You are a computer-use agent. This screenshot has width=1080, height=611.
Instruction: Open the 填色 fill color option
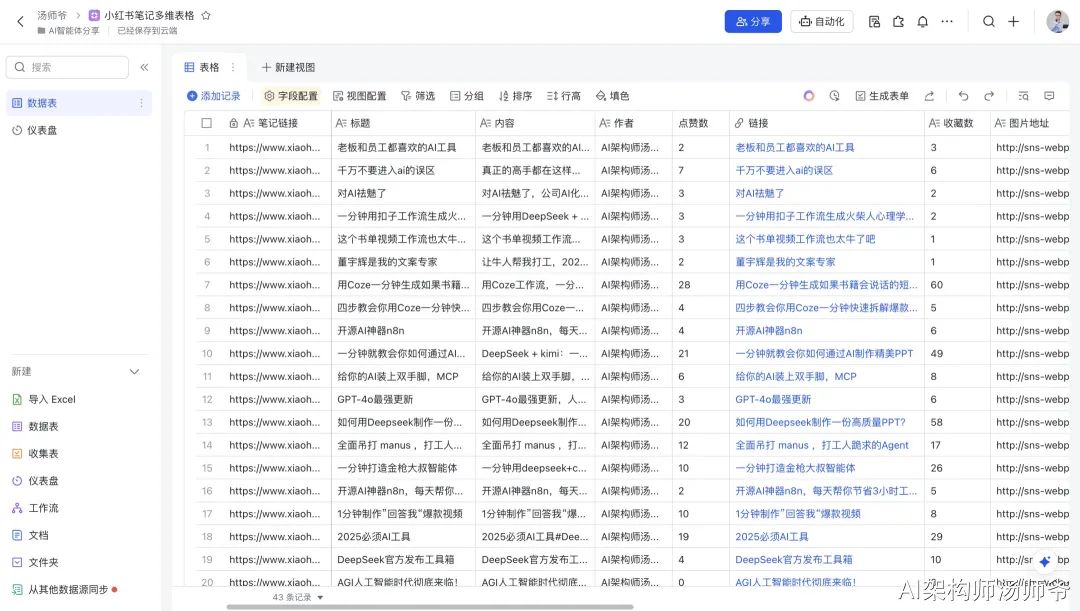click(x=612, y=96)
